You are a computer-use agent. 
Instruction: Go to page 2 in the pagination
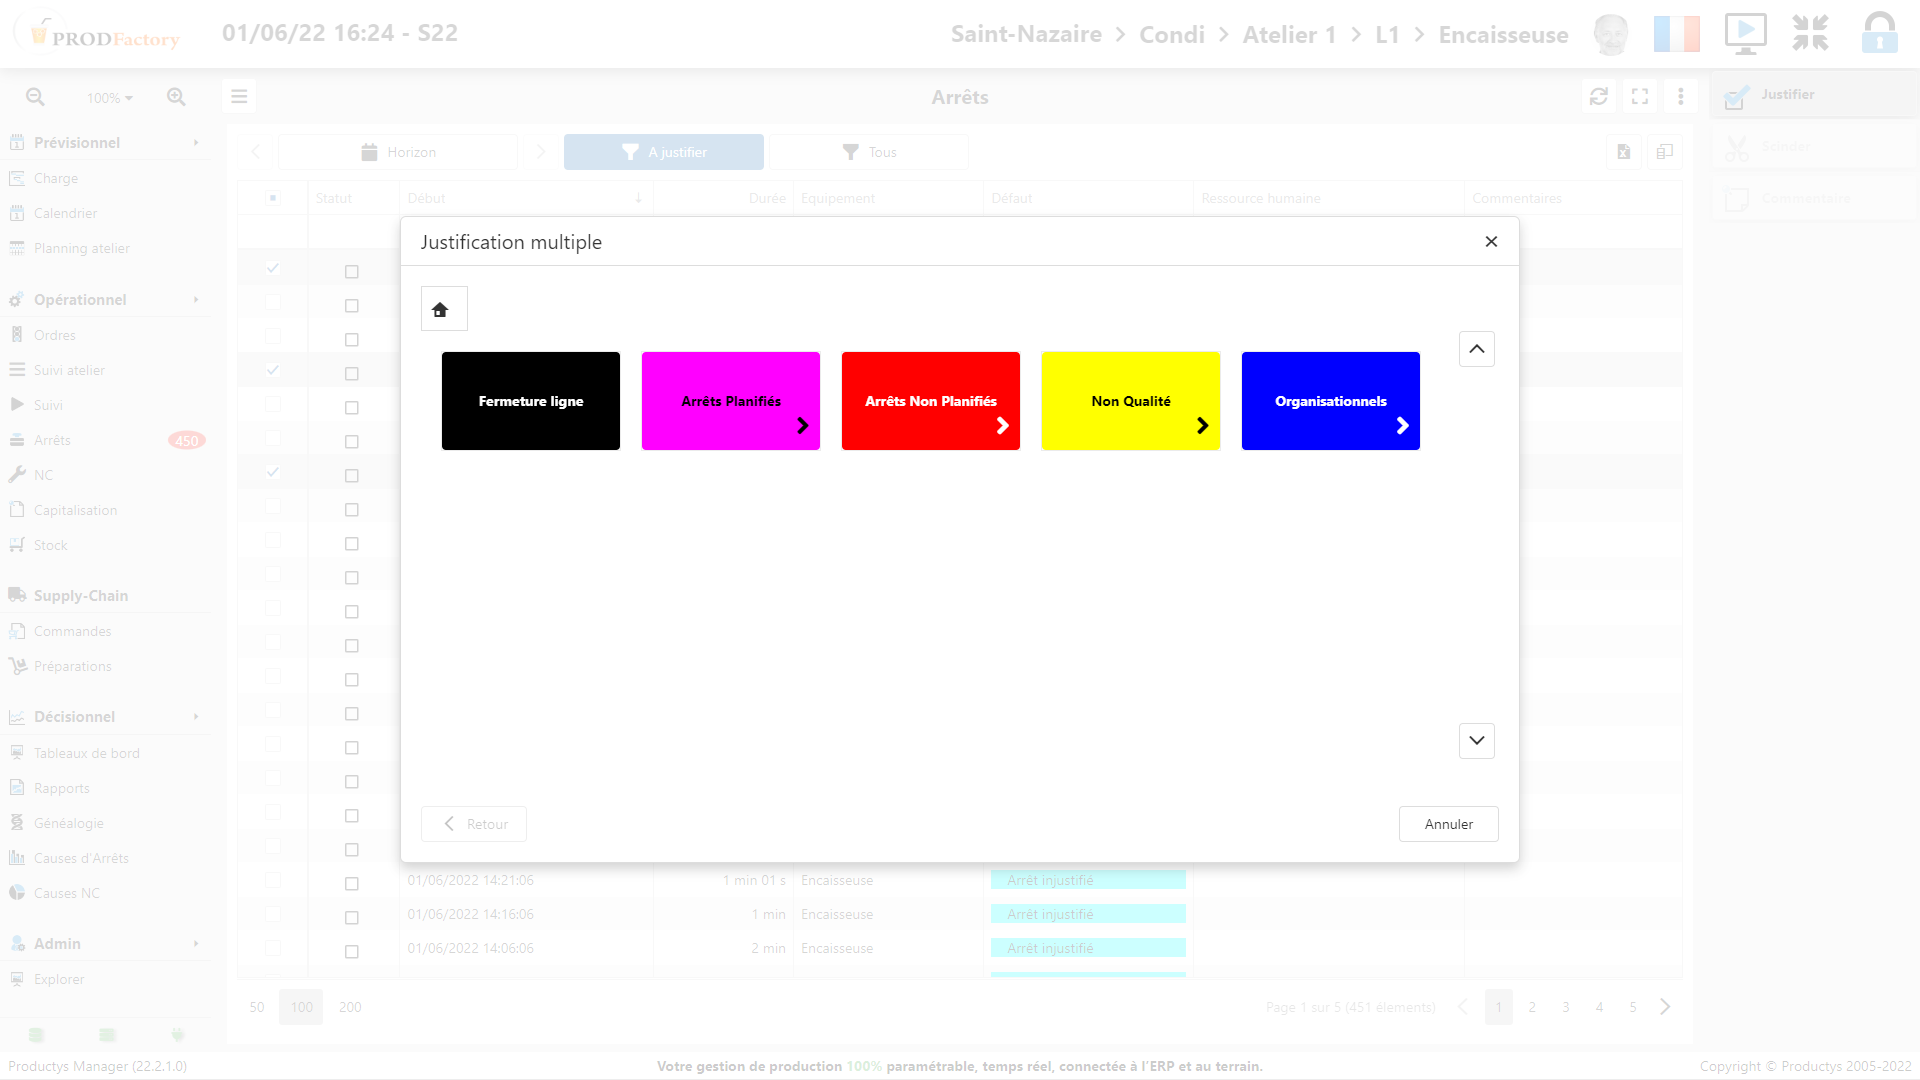tap(1532, 1007)
